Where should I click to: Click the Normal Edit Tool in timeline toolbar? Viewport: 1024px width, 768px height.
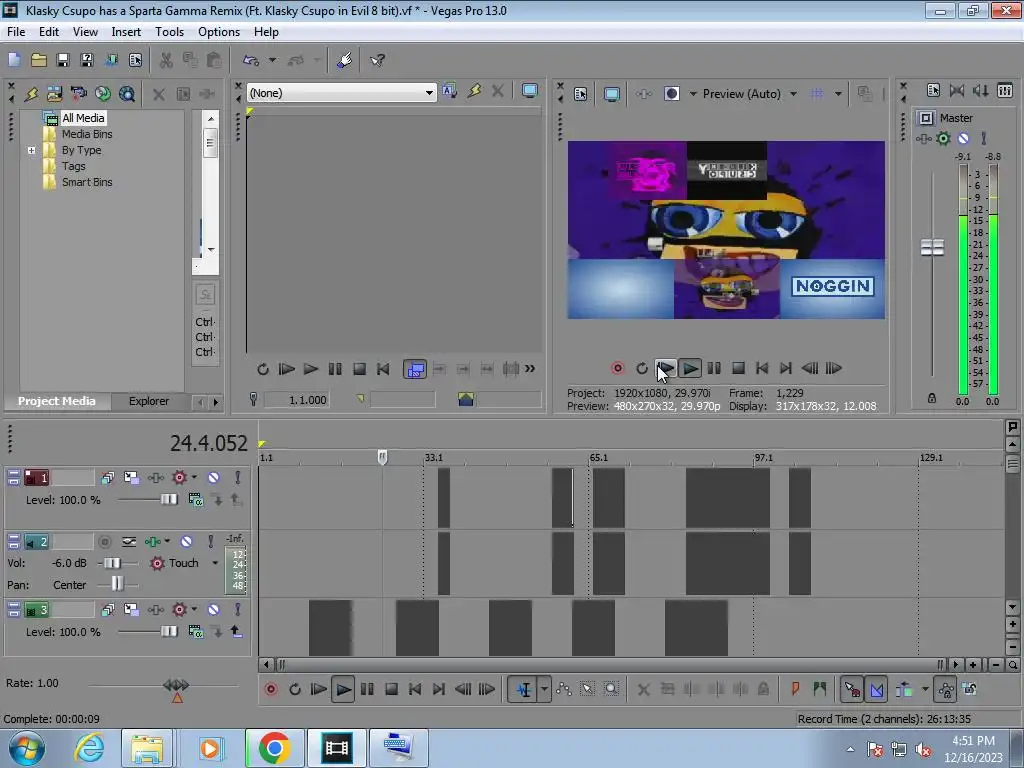(524, 689)
